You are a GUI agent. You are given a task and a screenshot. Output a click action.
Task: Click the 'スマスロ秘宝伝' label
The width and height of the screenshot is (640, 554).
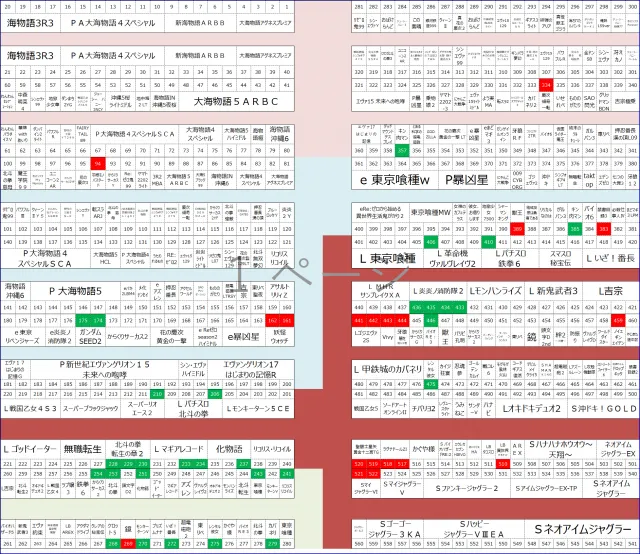click(560, 258)
